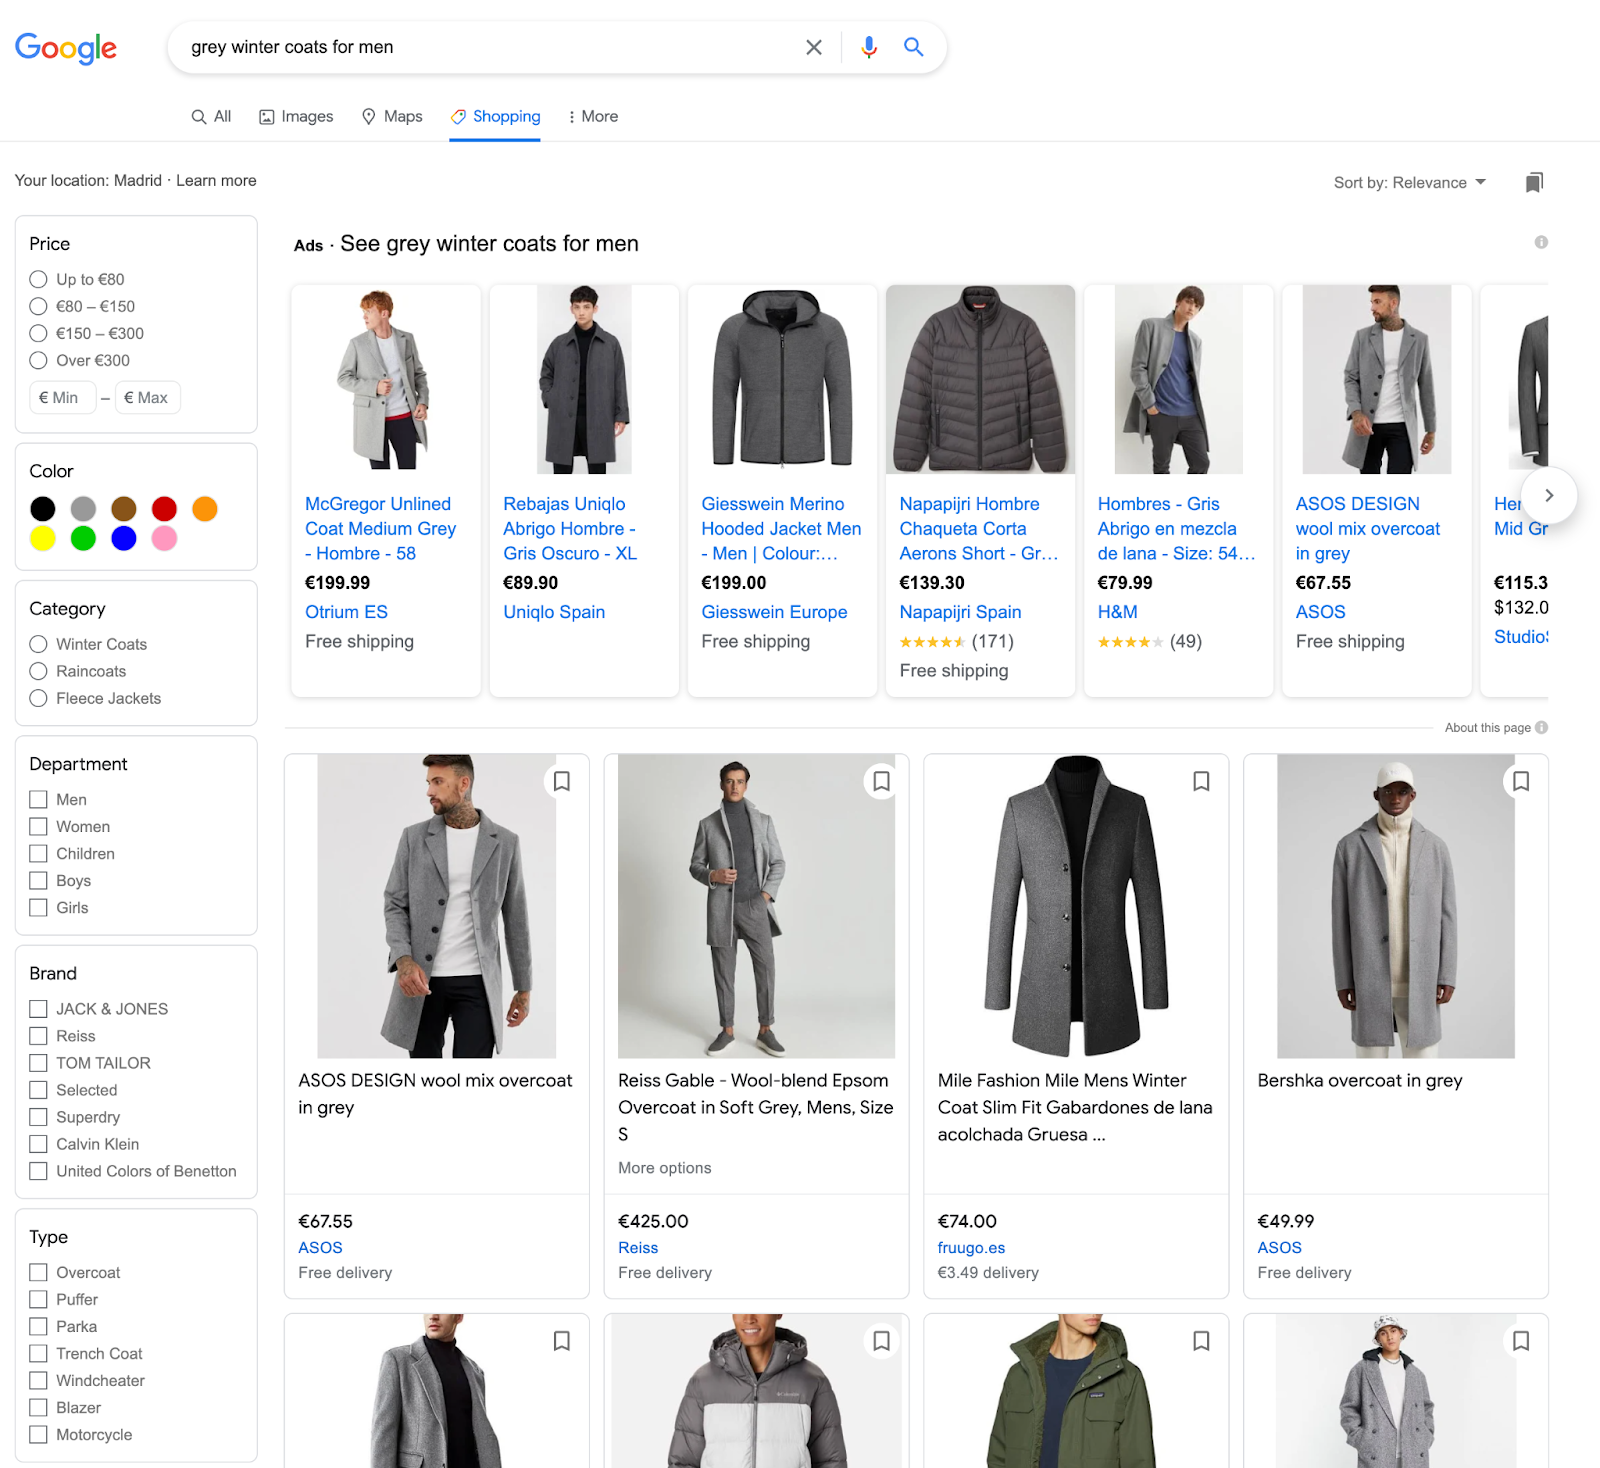Viewport: 1600px width, 1468px height.
Task: Open the Uniqlo Spain seller link
Action: (x=554, y=612)
